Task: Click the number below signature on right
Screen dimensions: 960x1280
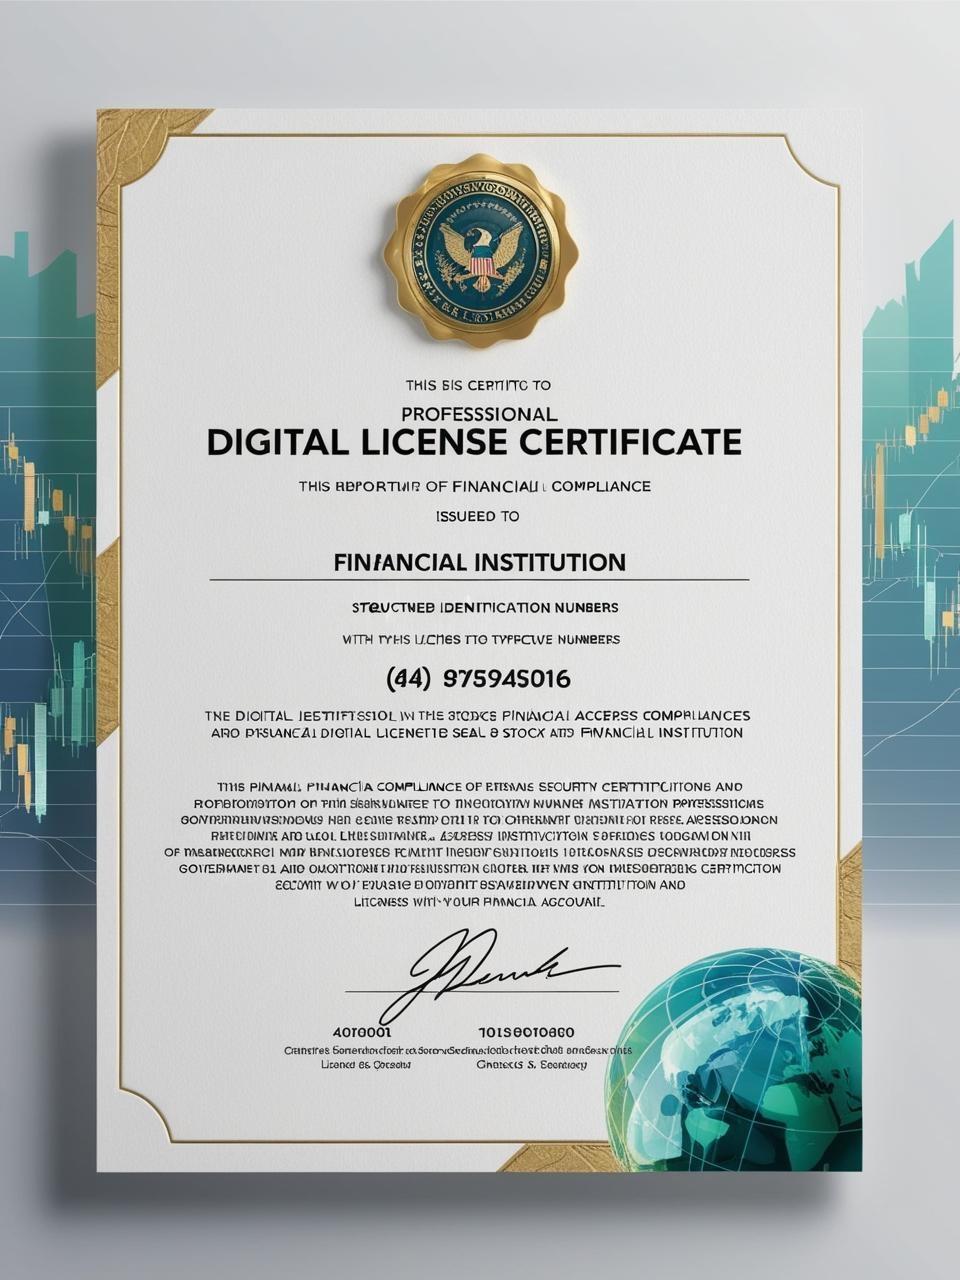Action: coord(526,1030)
